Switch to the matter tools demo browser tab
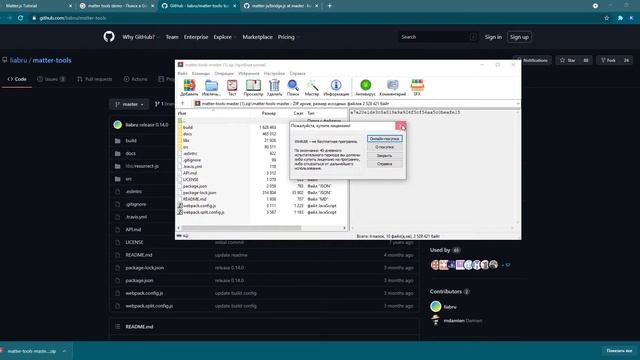This screenshot has width=640, height=360. click(x=117, y=6)
